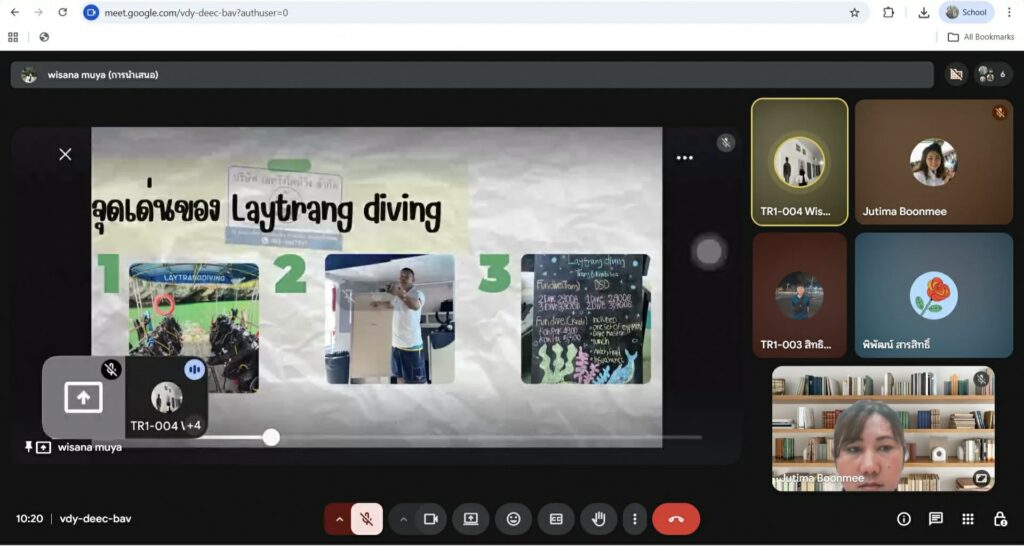Turn on closed captions
This screenshot has width=1024, height=546.
(556, 519)
